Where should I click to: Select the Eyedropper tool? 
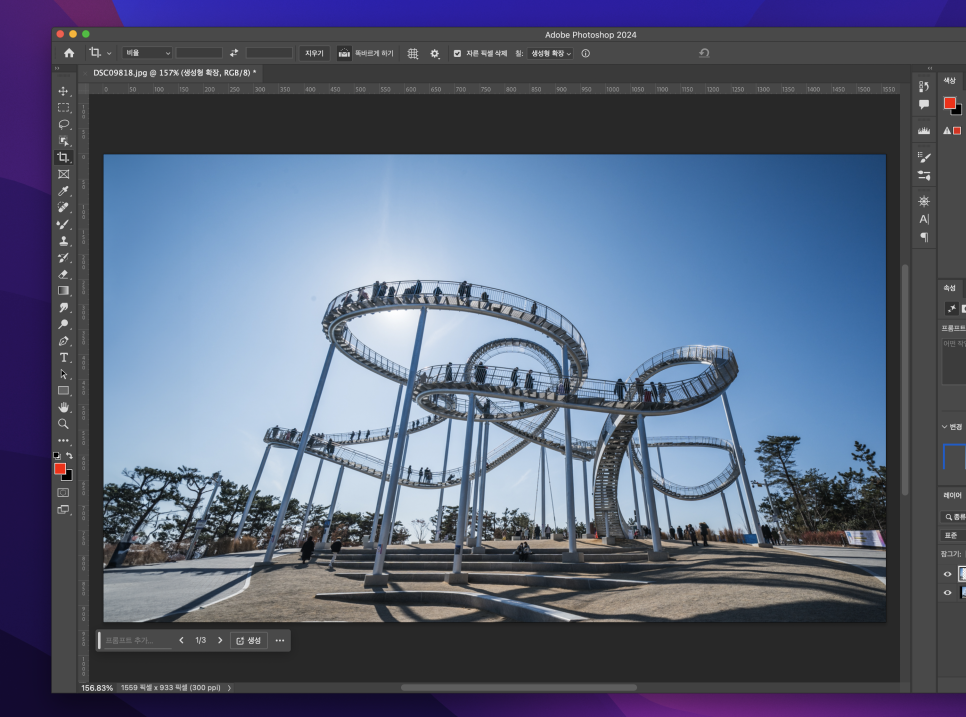[63, 191]
